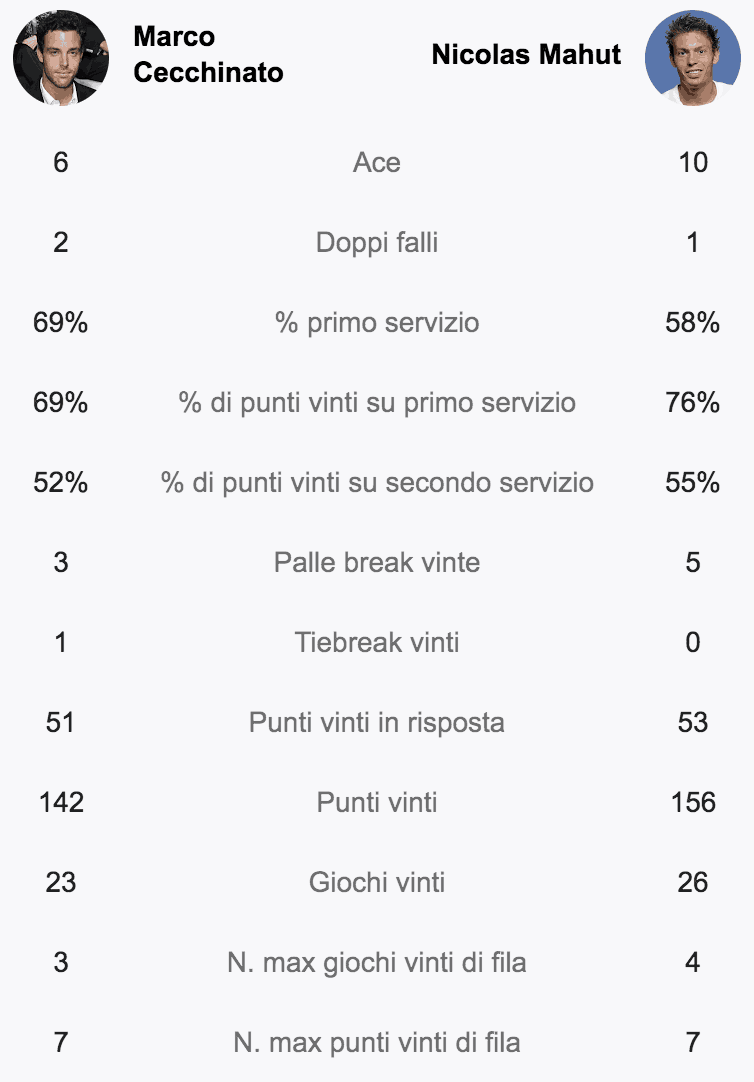Screen dimensions: 754x1082
Task: Click Cecchinato's 142 Punti vinti value
Action: (x=61, y=803)
